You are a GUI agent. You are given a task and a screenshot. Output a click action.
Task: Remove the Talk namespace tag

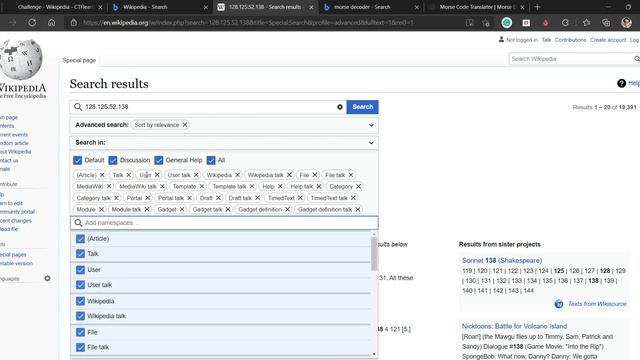(x=129, y=175)
